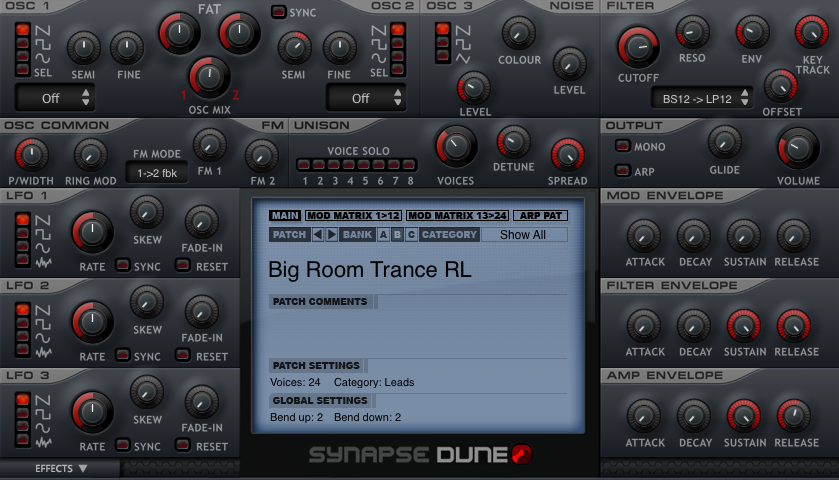Viewport: 839px width, 480px height.
Task: Open OSC 1 'Off' dropdown
Action: coord(55,98)
